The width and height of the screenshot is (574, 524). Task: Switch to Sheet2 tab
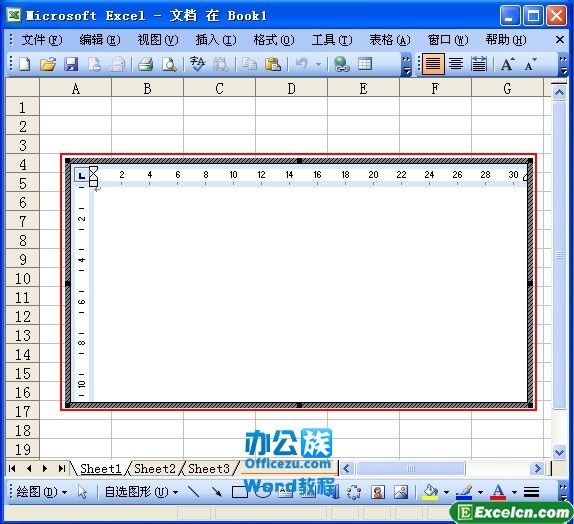point(155,469)
